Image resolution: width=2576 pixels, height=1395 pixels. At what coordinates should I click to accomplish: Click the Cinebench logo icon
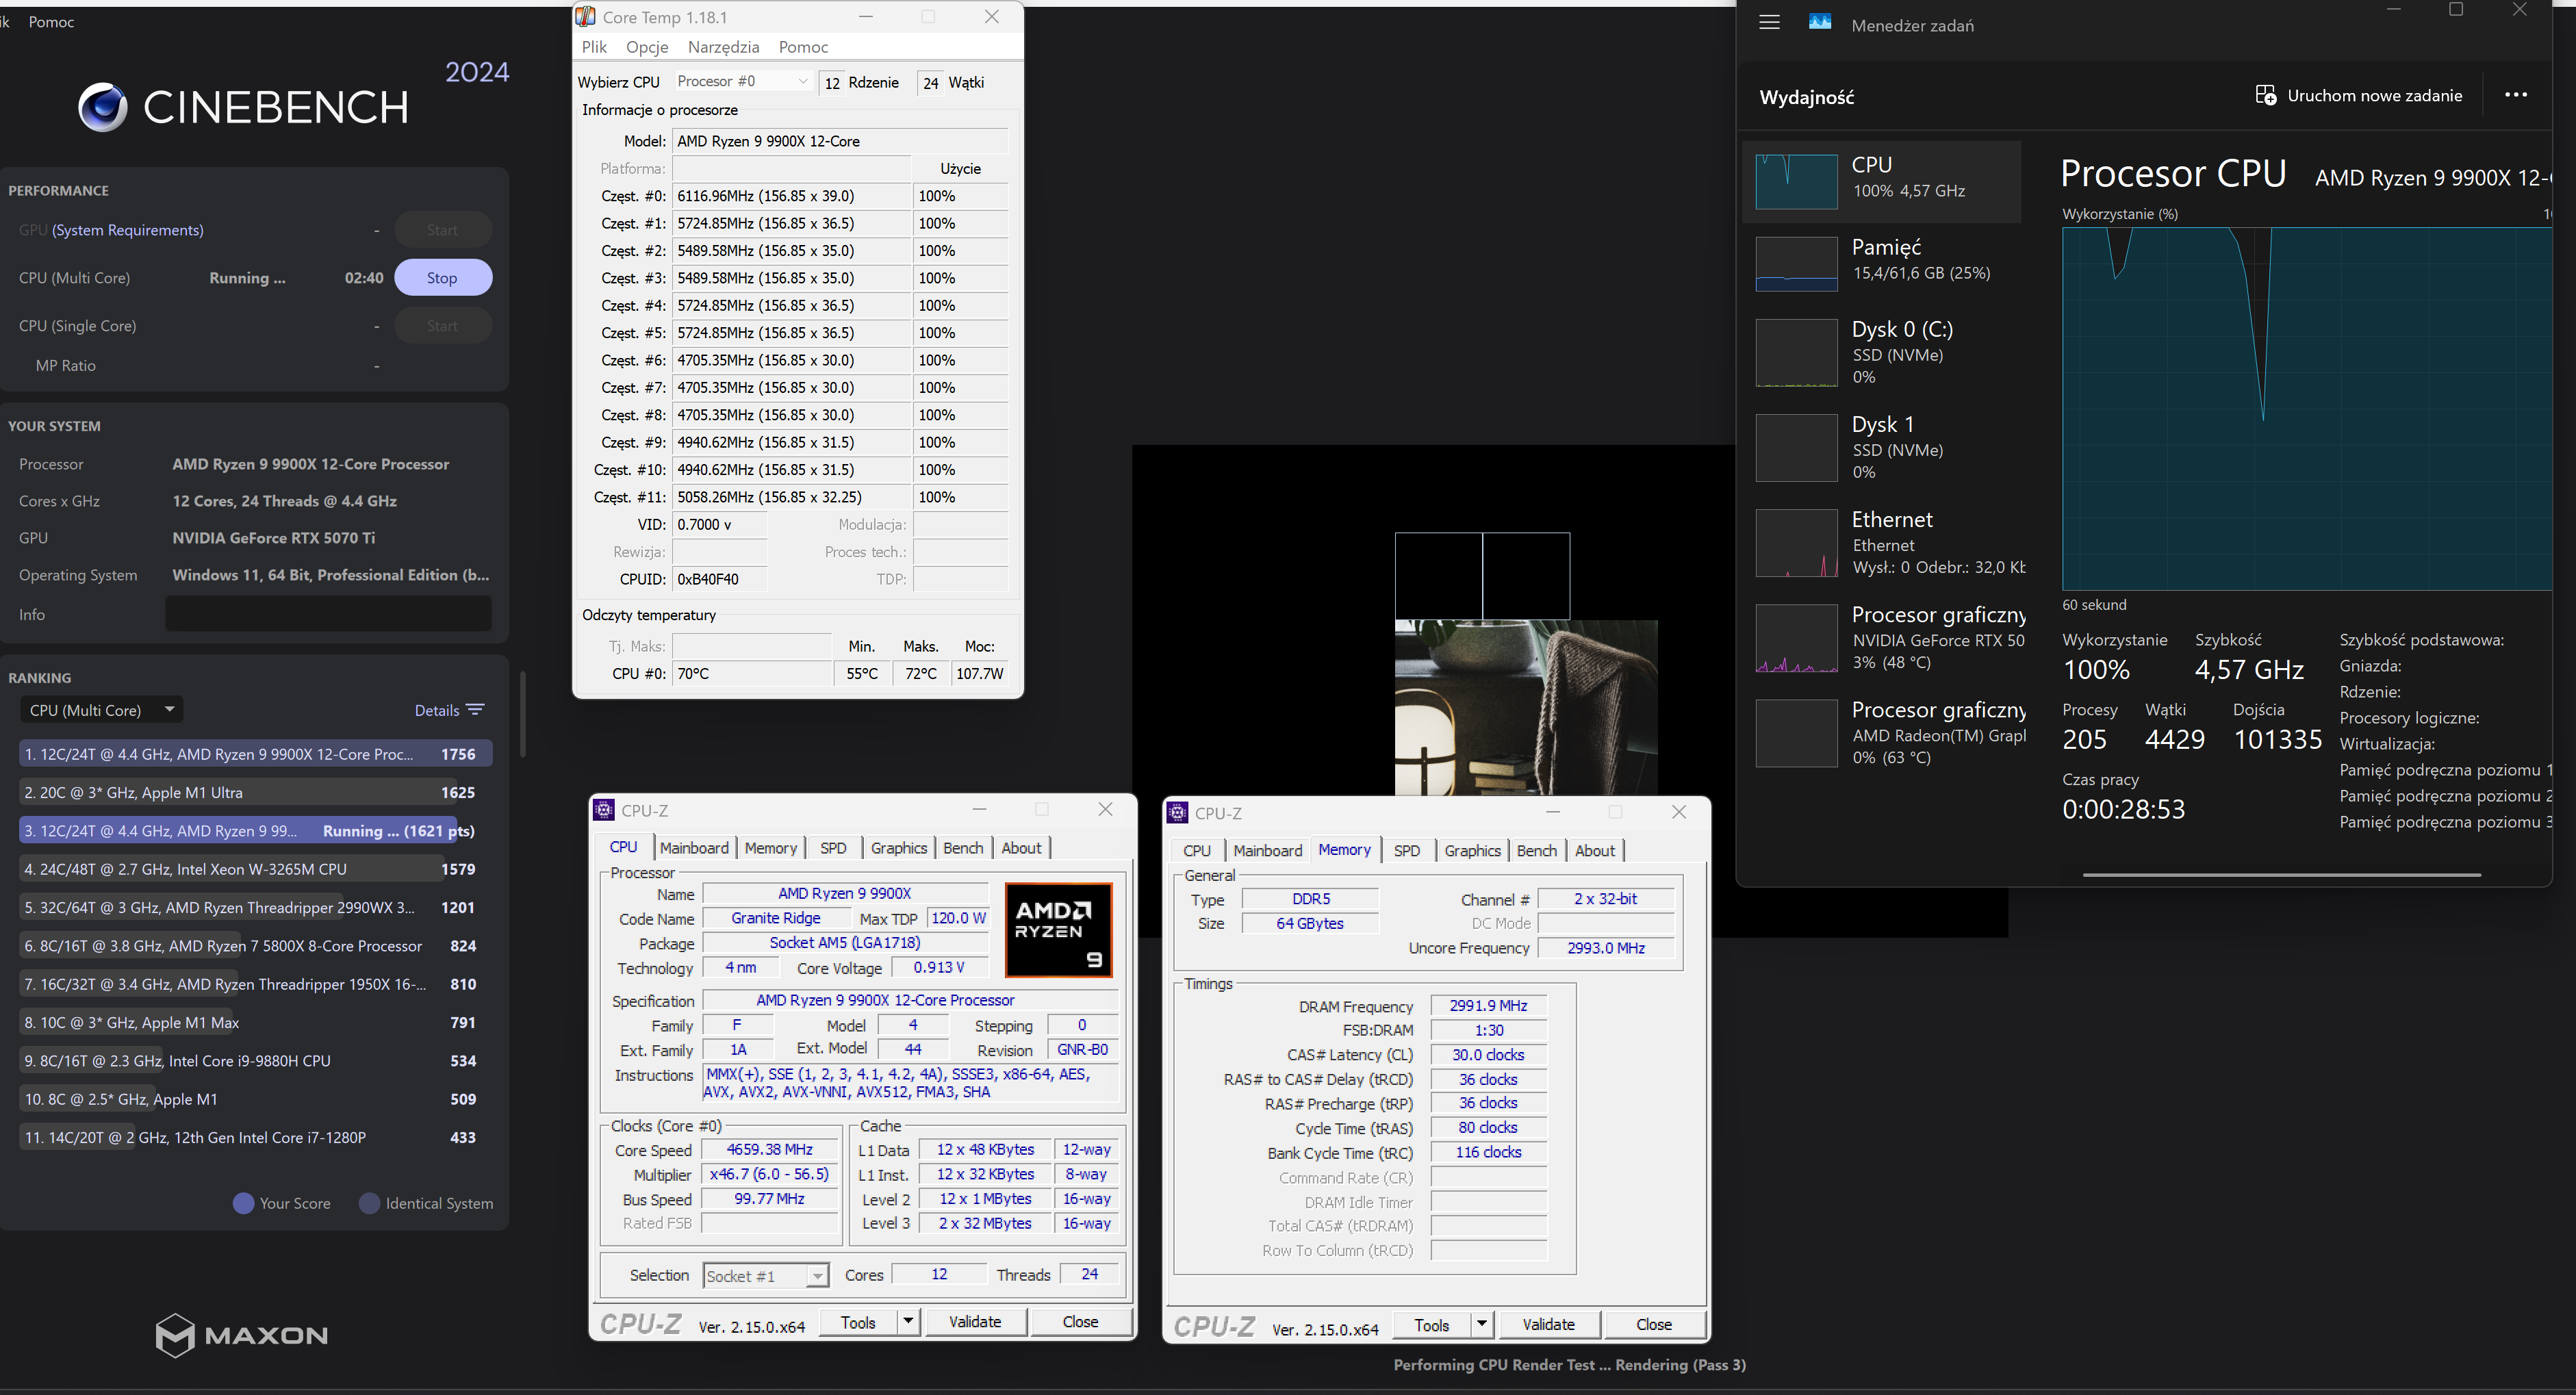103,107
